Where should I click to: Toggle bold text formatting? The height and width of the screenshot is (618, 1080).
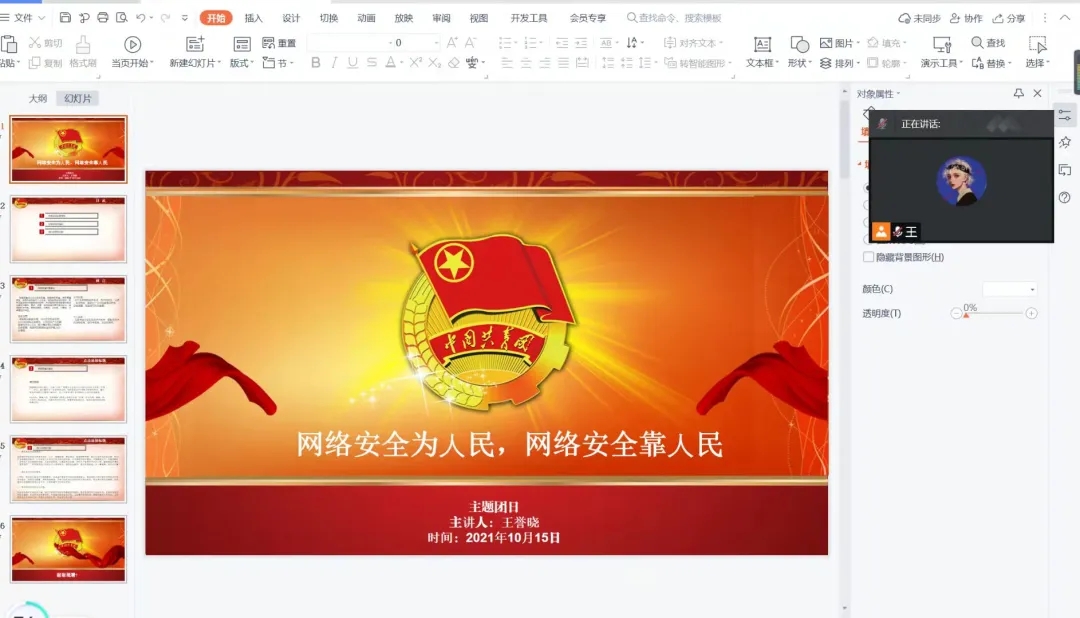click(316, 63)
